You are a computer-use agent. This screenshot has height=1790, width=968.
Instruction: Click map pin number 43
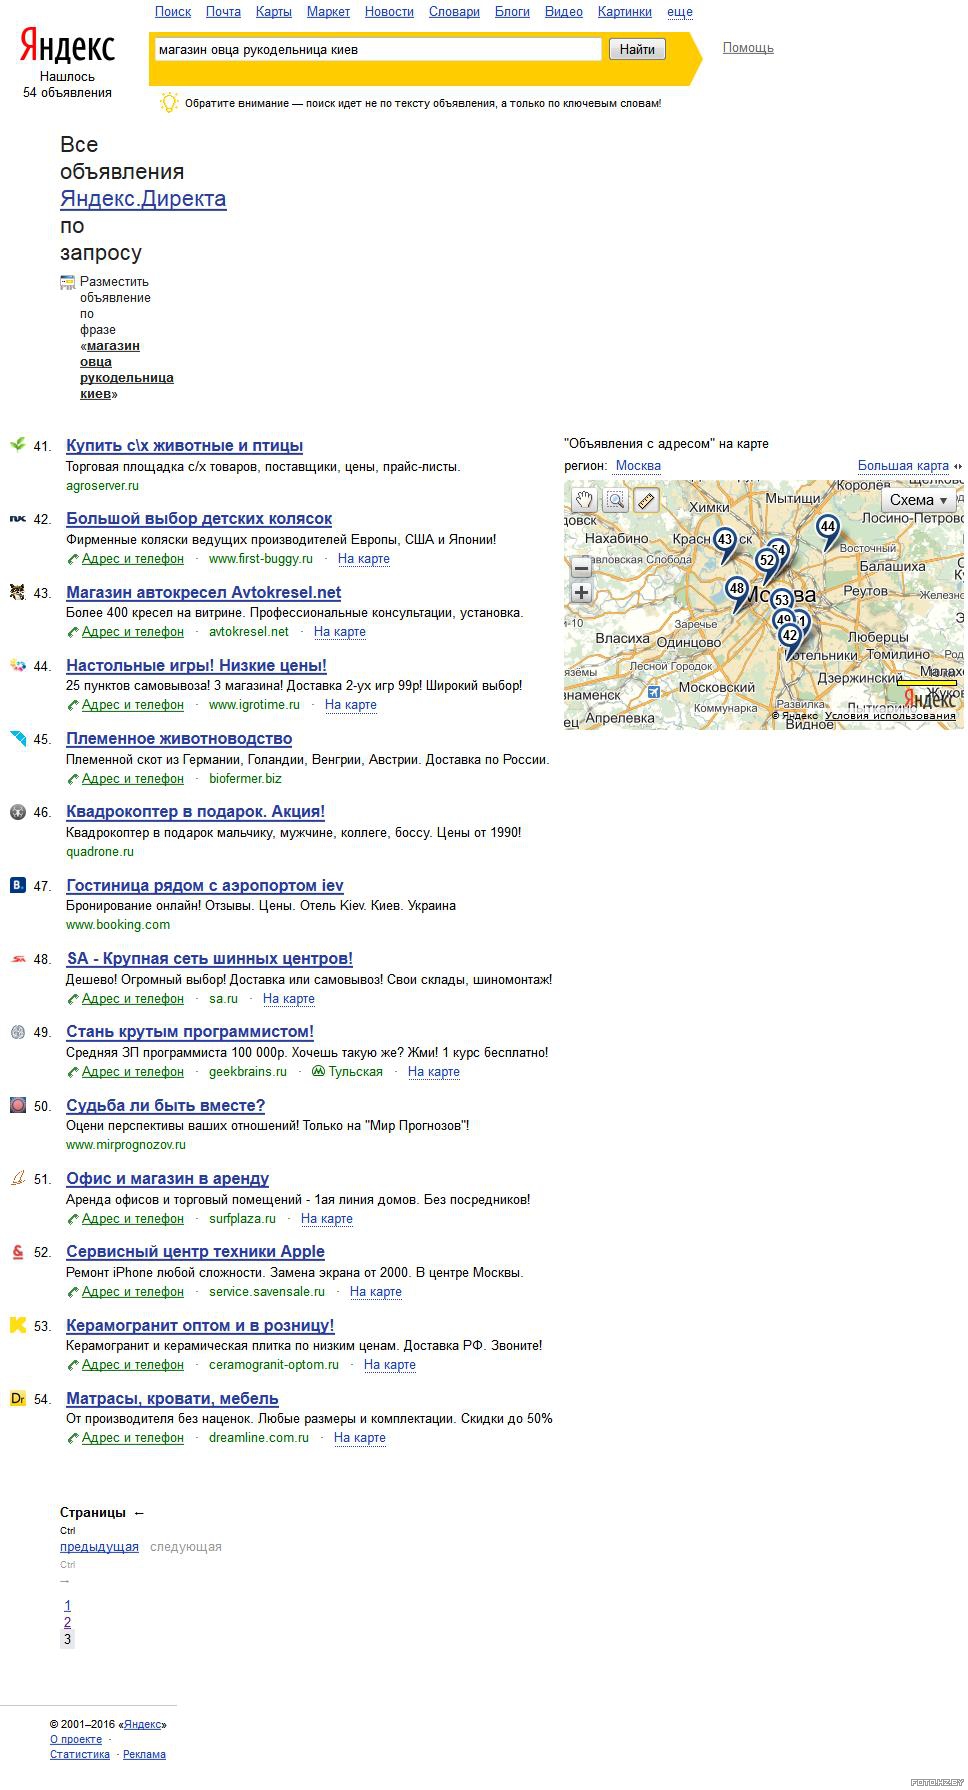pyautogui.click(x=725, y=540)
